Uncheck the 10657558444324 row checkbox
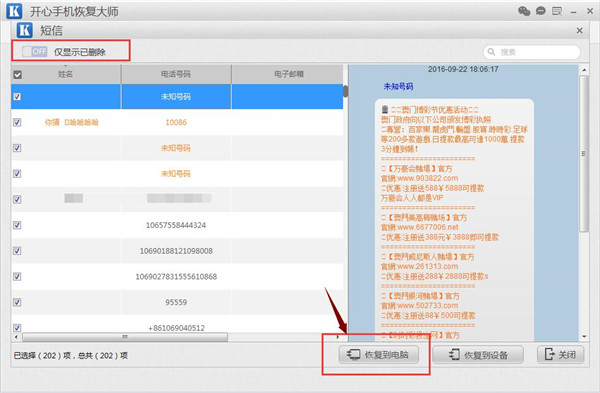600x393 pixels. (17, 225)
